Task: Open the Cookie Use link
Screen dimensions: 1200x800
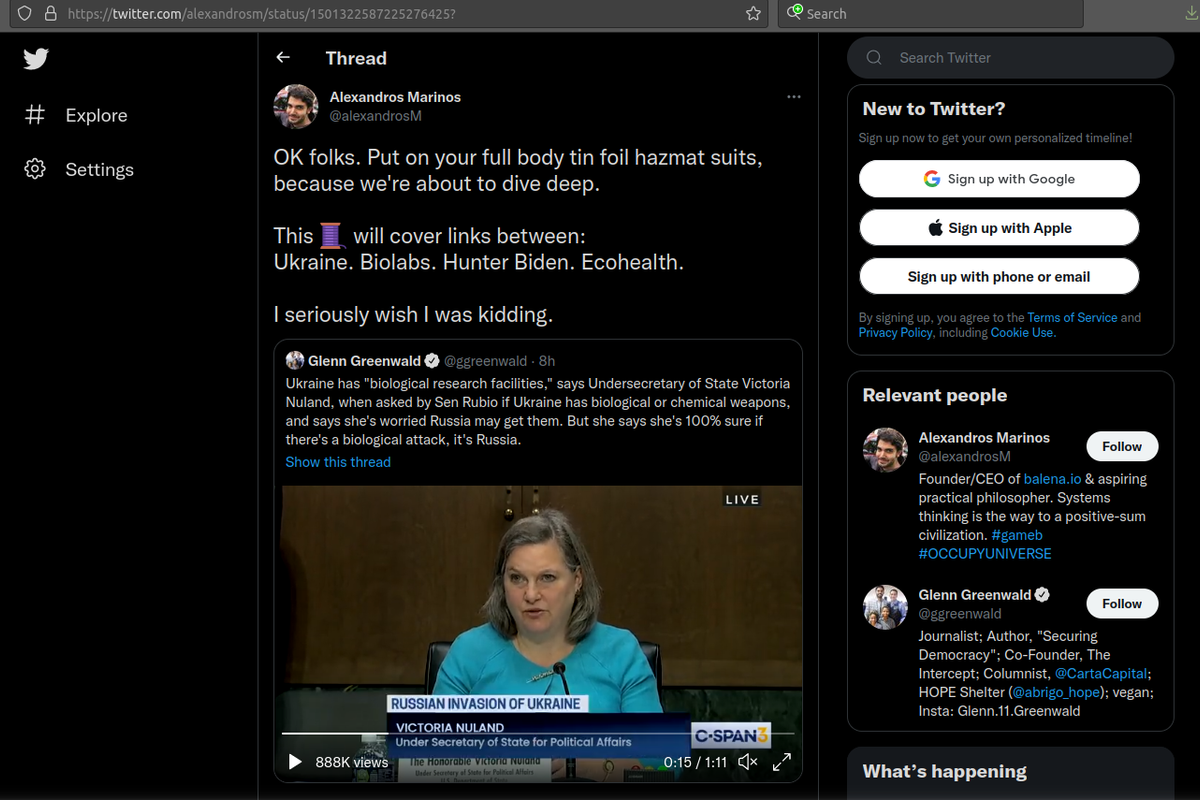Action: pos(1022,333)
